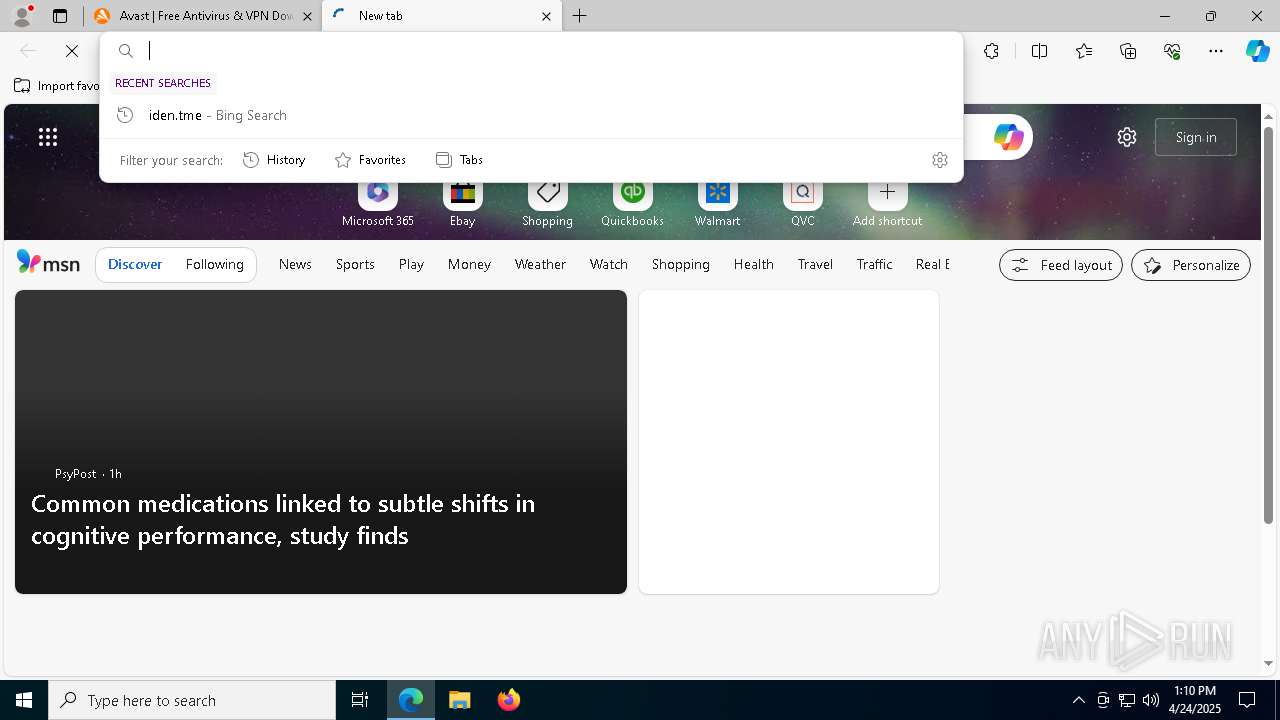This screenshot has height=720, width=1280.
Task: Open Collections
Action: tap(1128, 51)
